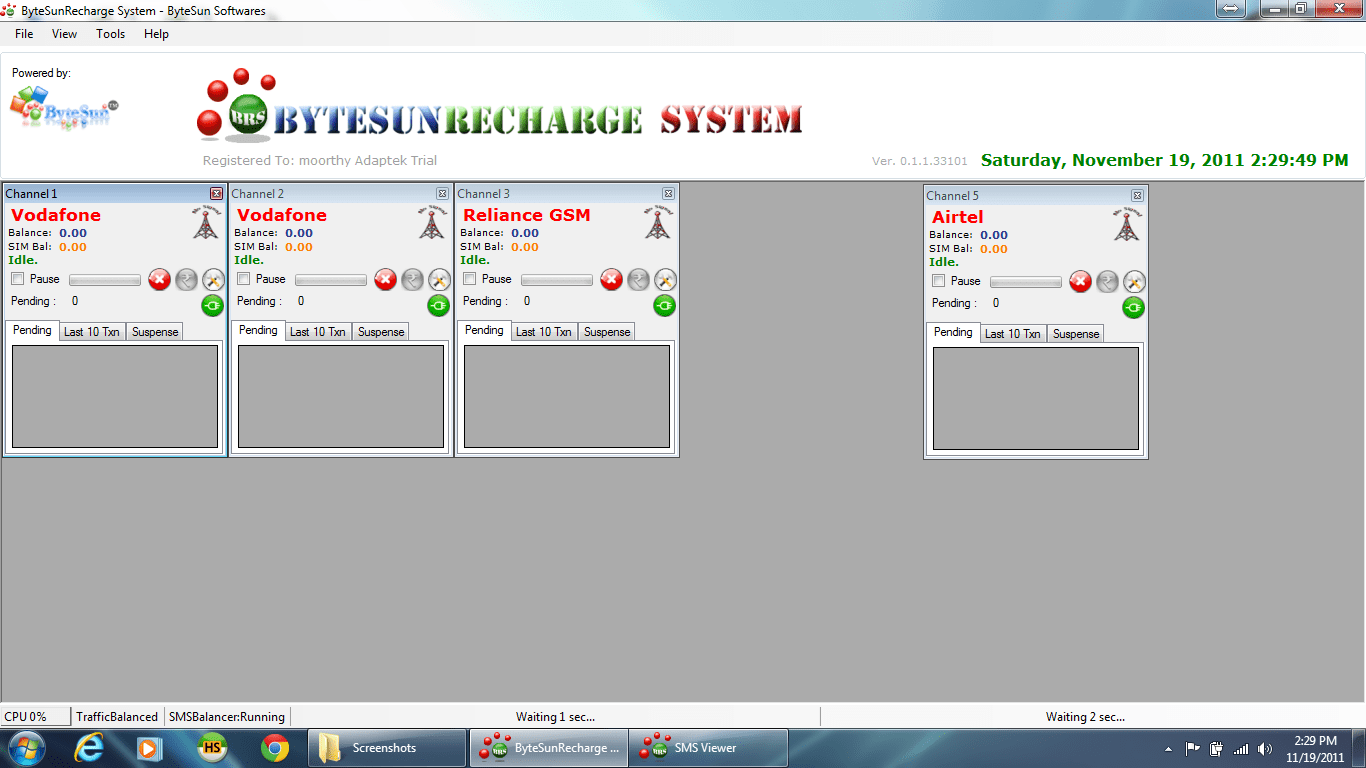Select the Pending tab in Channel 5
Screen dimensions: 1366x768
953,332
